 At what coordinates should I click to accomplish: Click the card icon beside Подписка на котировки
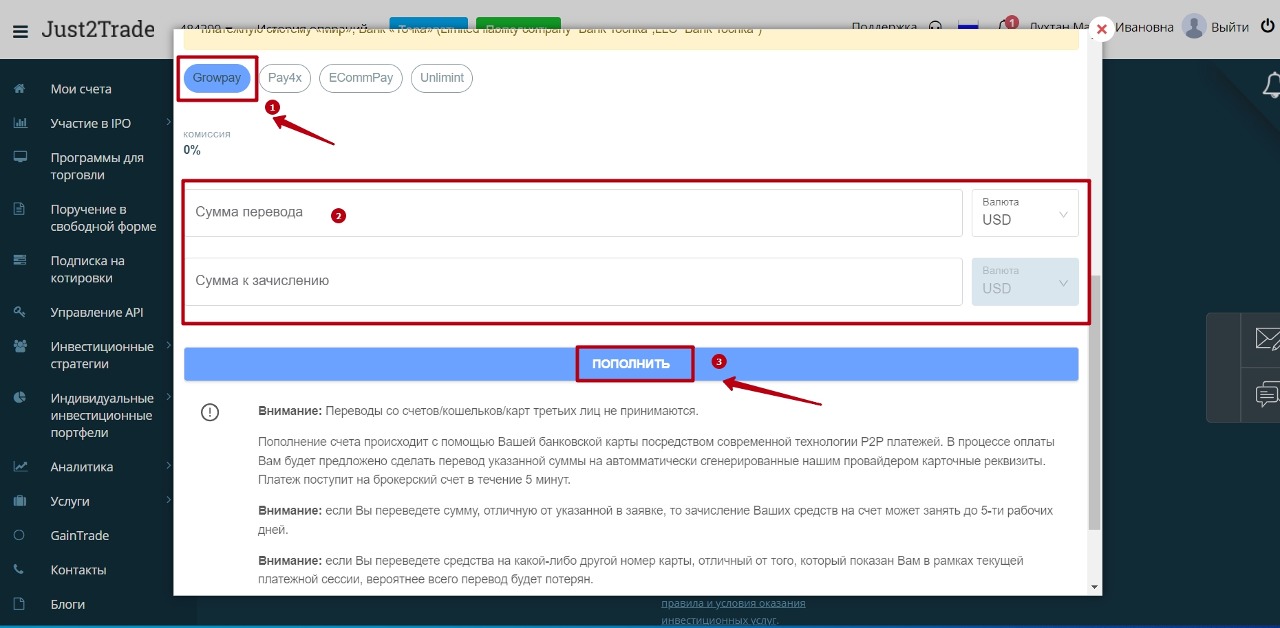(x=19, y=260)
